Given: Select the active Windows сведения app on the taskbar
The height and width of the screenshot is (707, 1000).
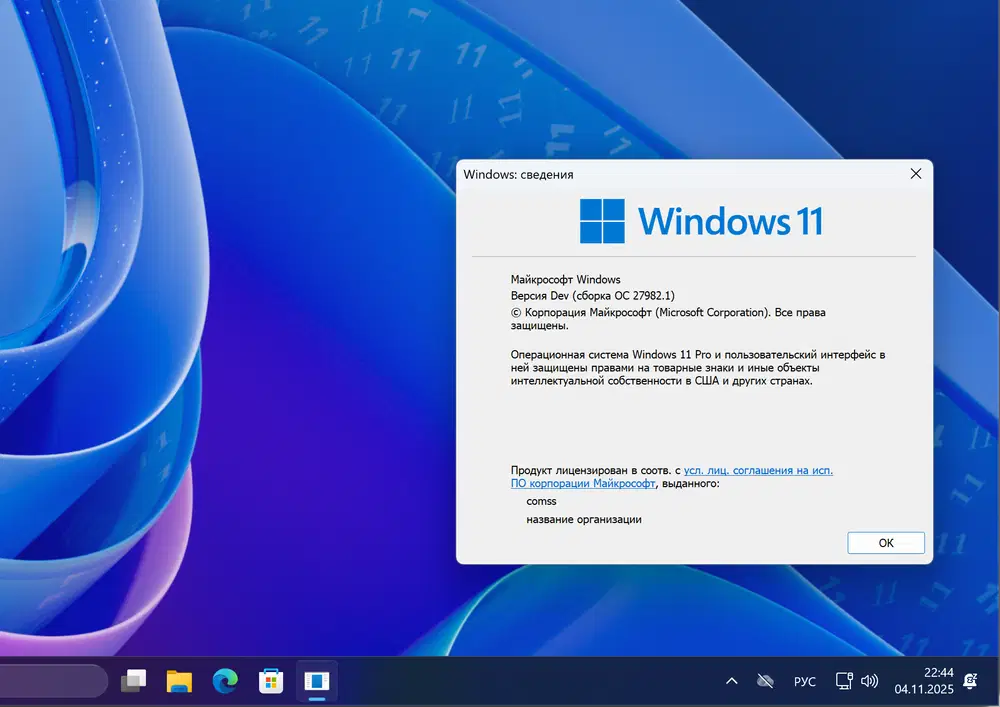Looking at the screenshot, I should point(317,681).
